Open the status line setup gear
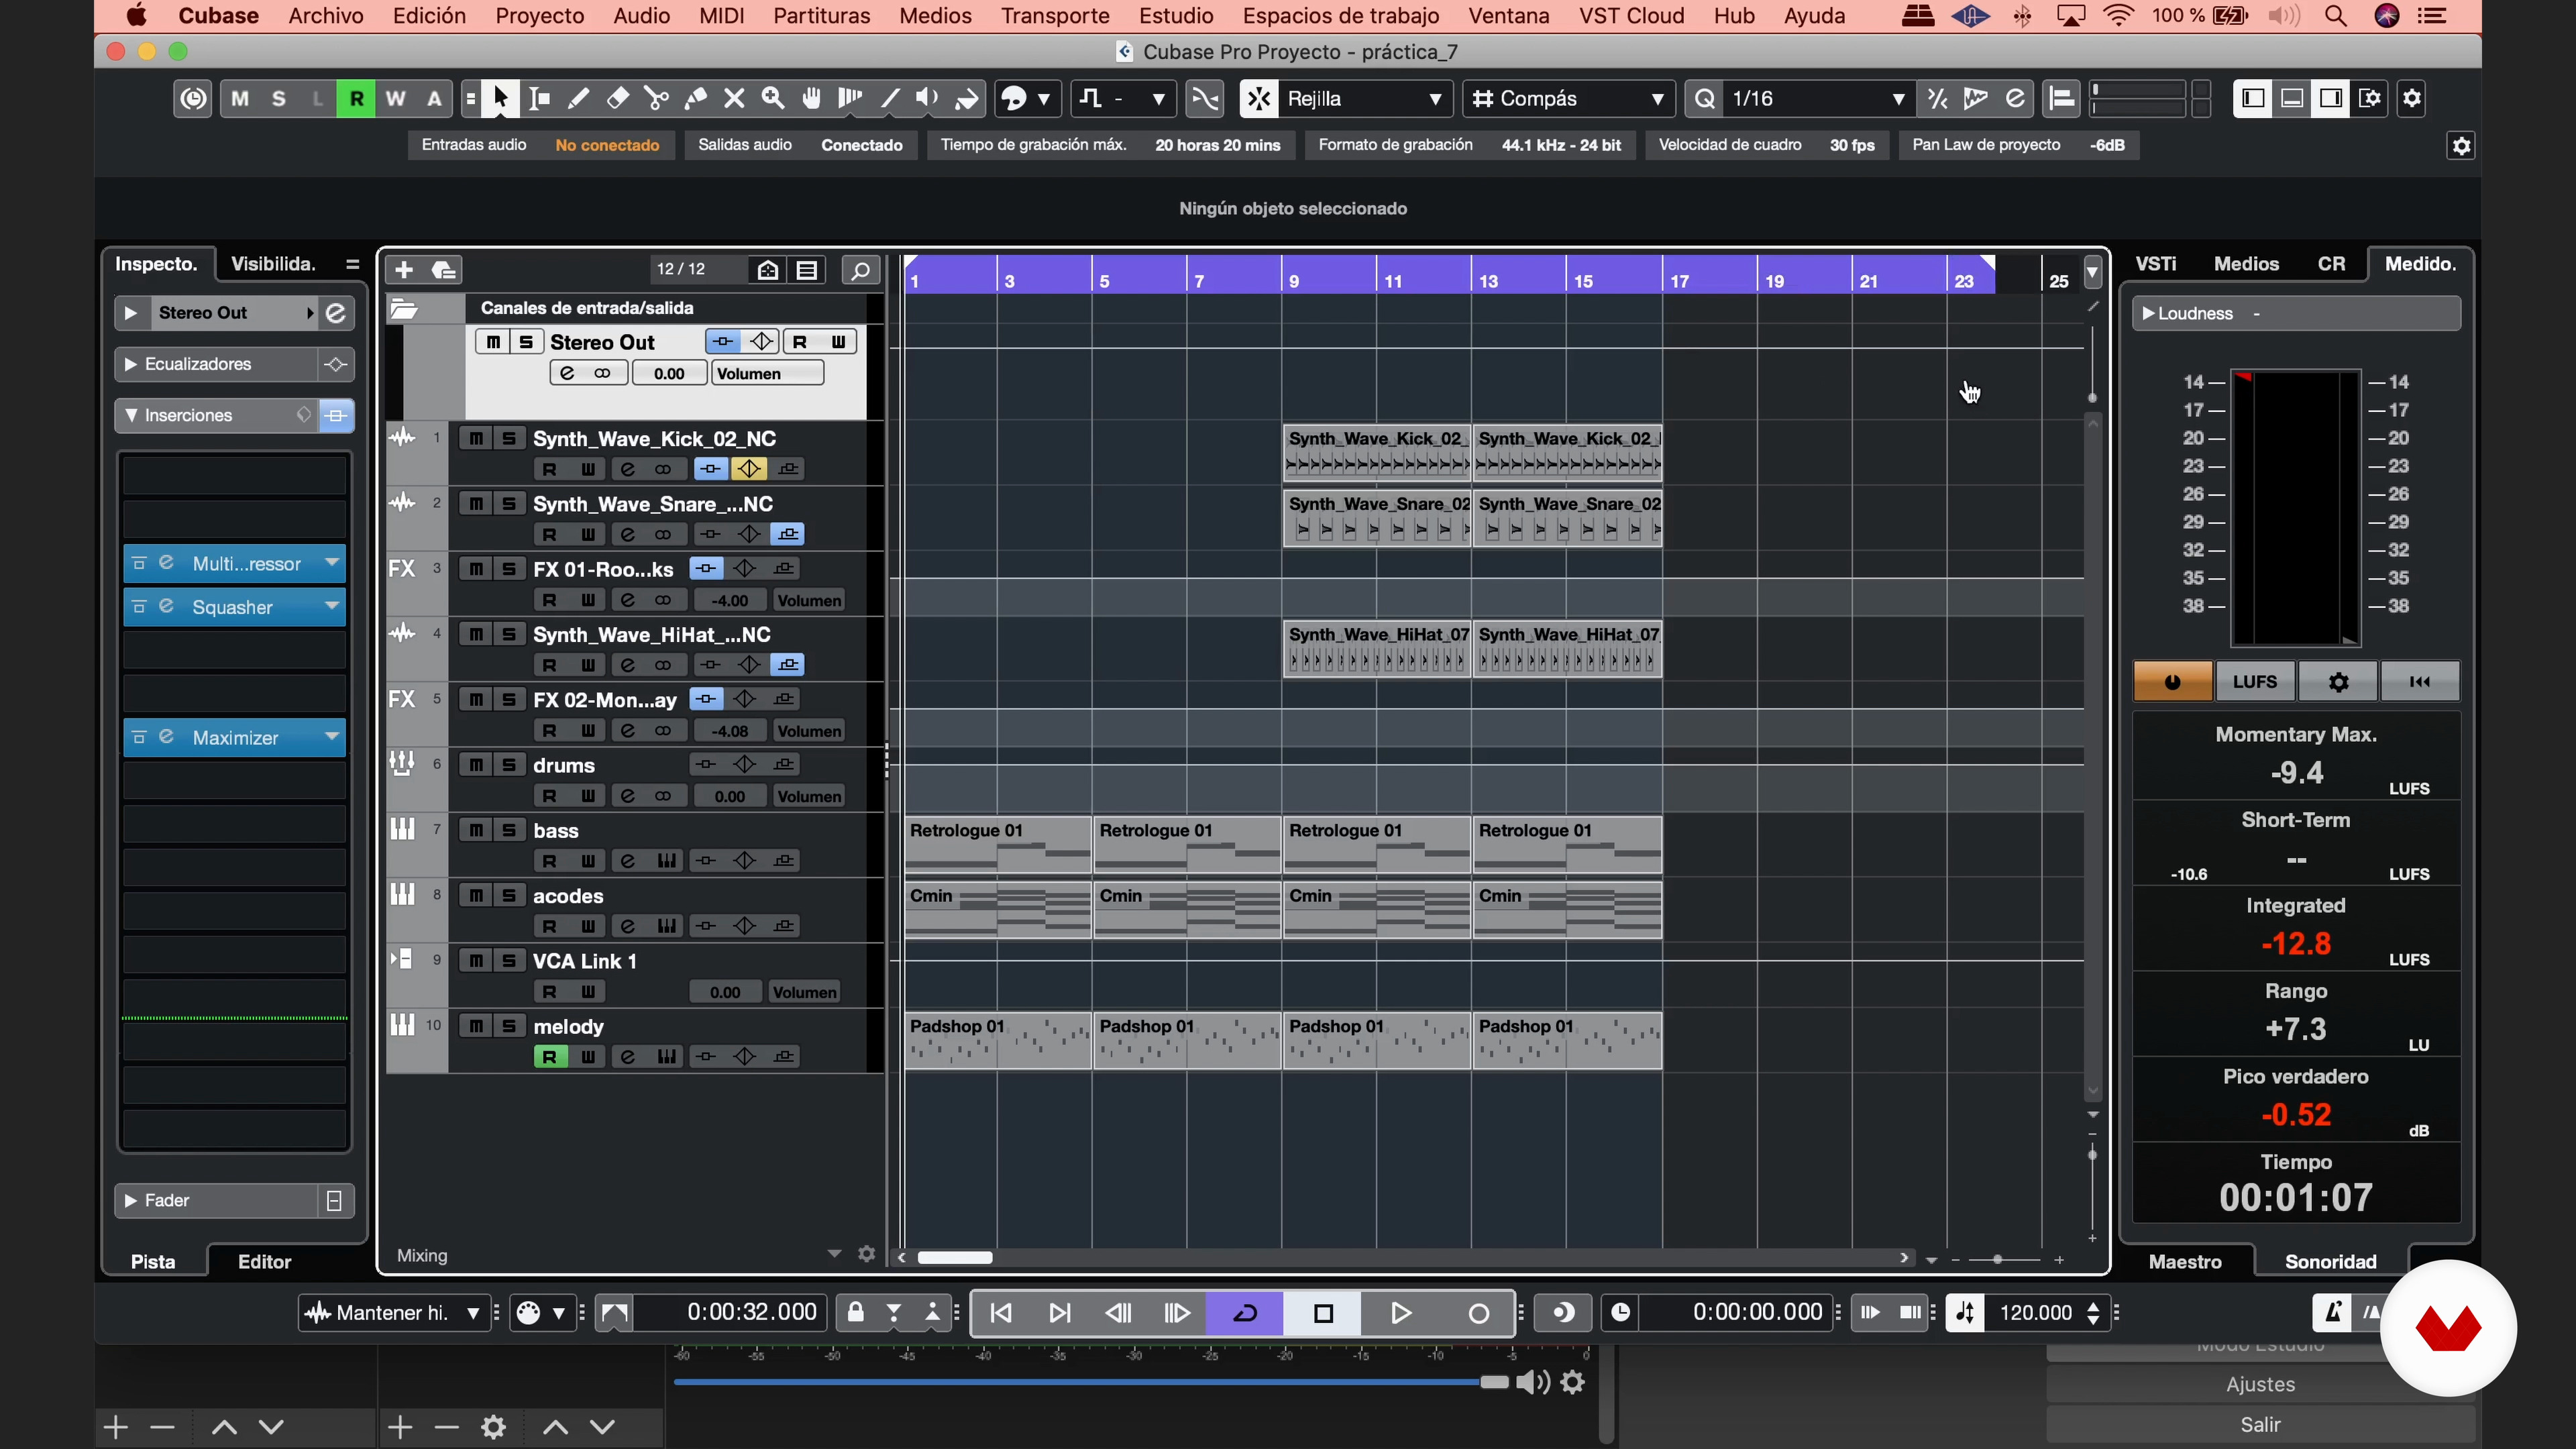Viewport: 2576px width, 1449px height. pos(2462,146)
